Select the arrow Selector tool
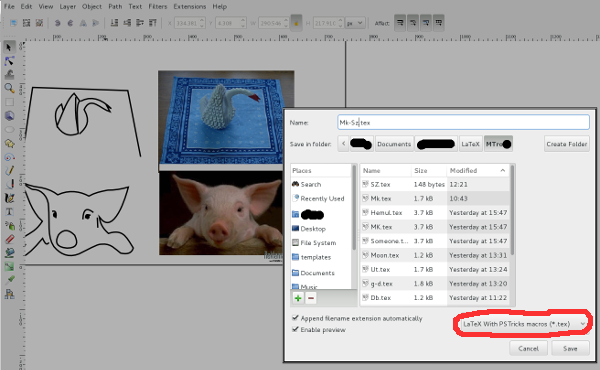Screen dimensions: 600x370 (9, 47)
